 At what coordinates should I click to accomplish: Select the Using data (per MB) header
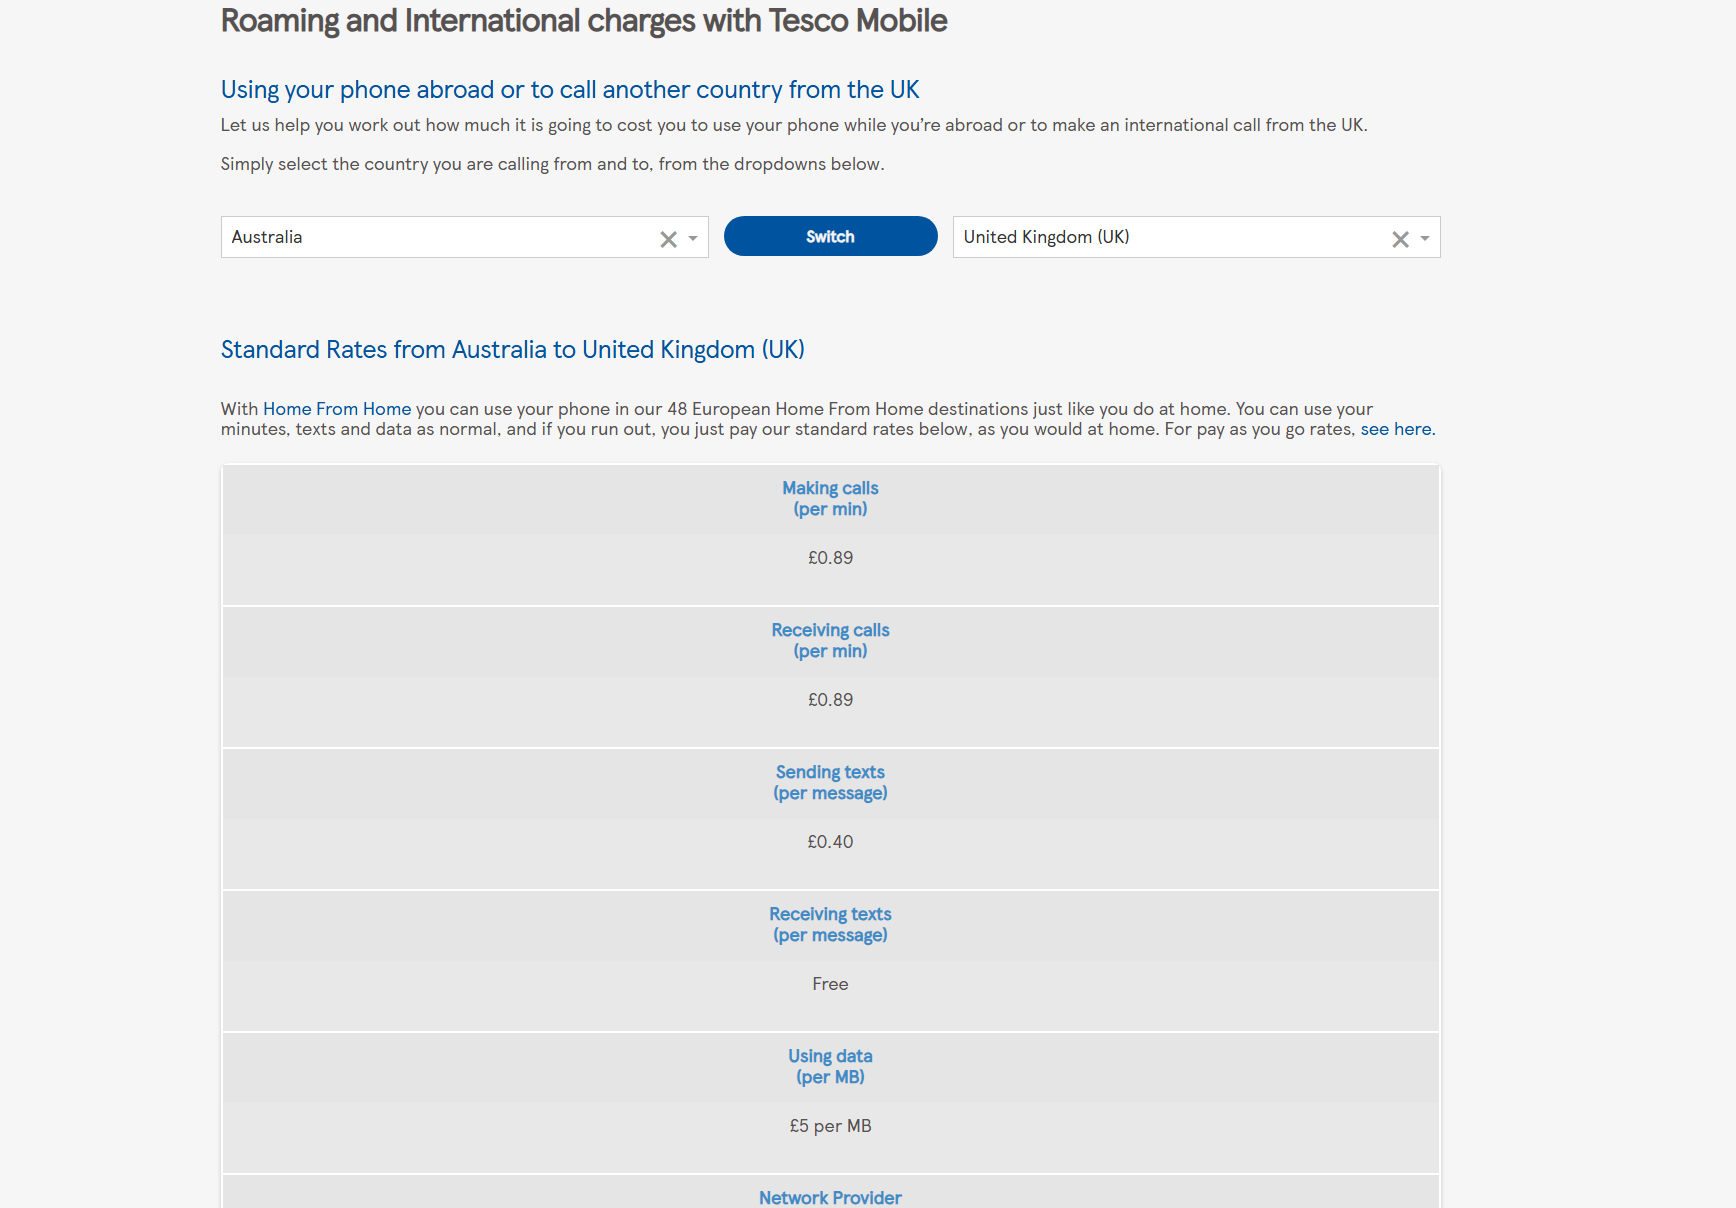point(830,1066)
